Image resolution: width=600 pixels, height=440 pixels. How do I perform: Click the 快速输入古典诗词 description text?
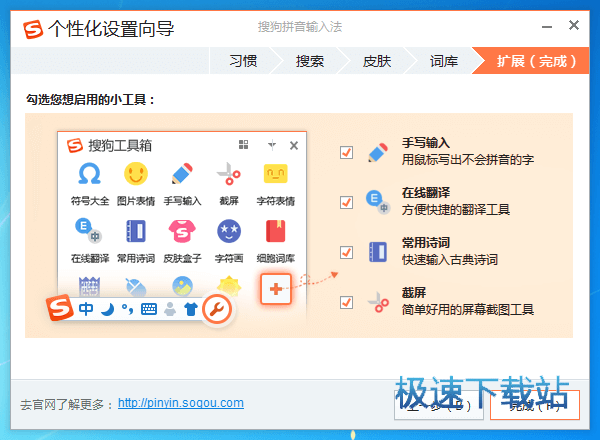[x=450, y=260]
